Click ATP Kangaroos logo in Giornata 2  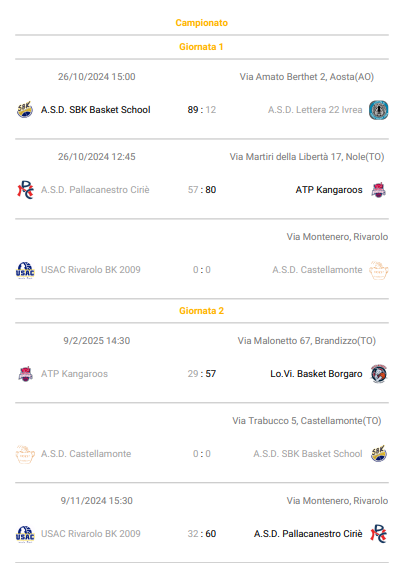(25, 374)
